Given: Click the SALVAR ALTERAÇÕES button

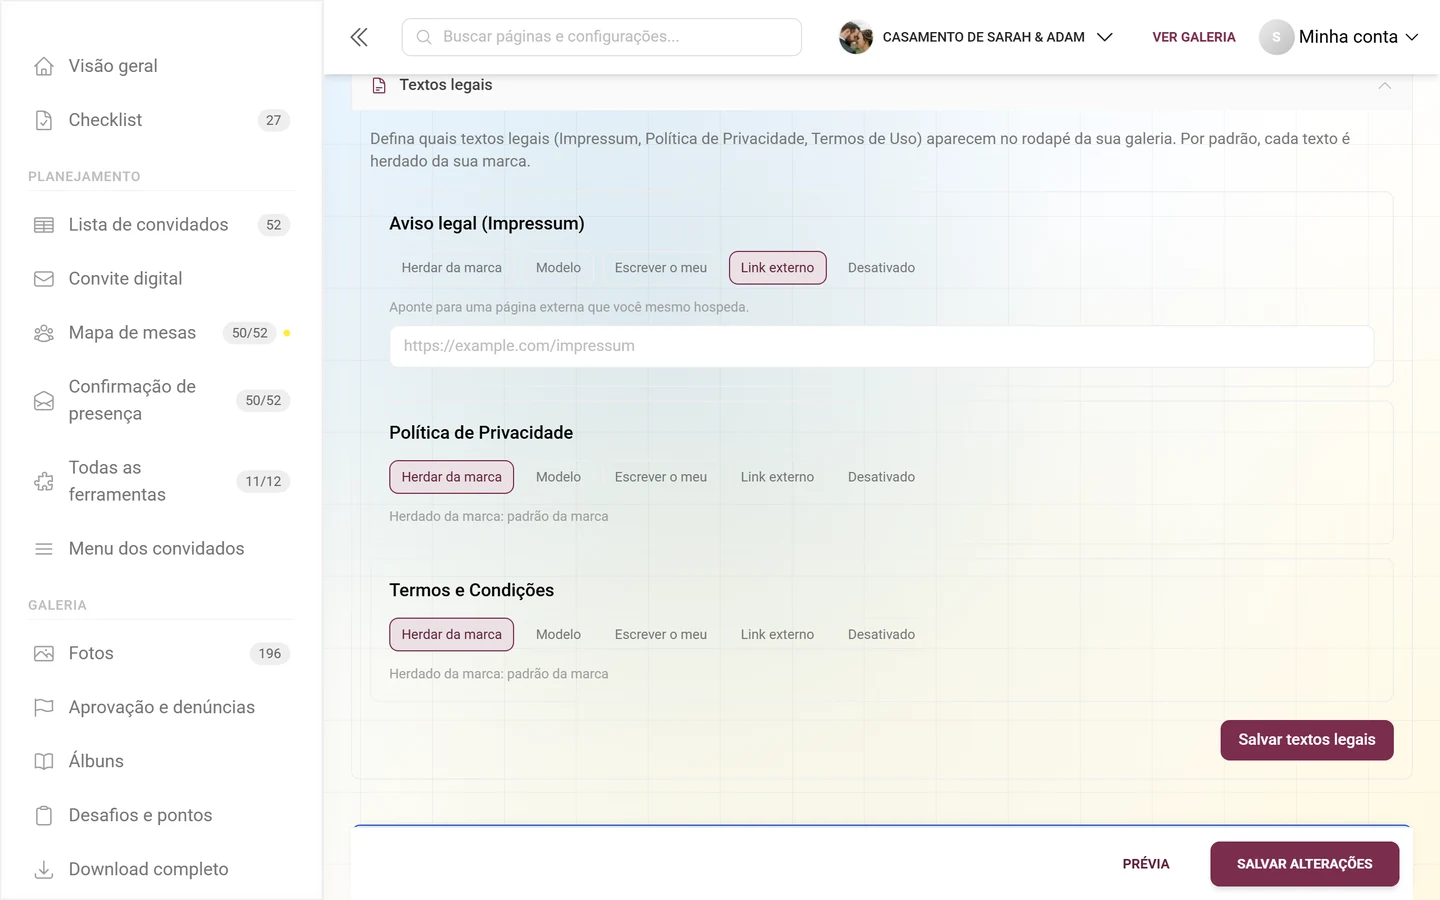Looking at the screenshot, I should click(x=1304, y=864).
